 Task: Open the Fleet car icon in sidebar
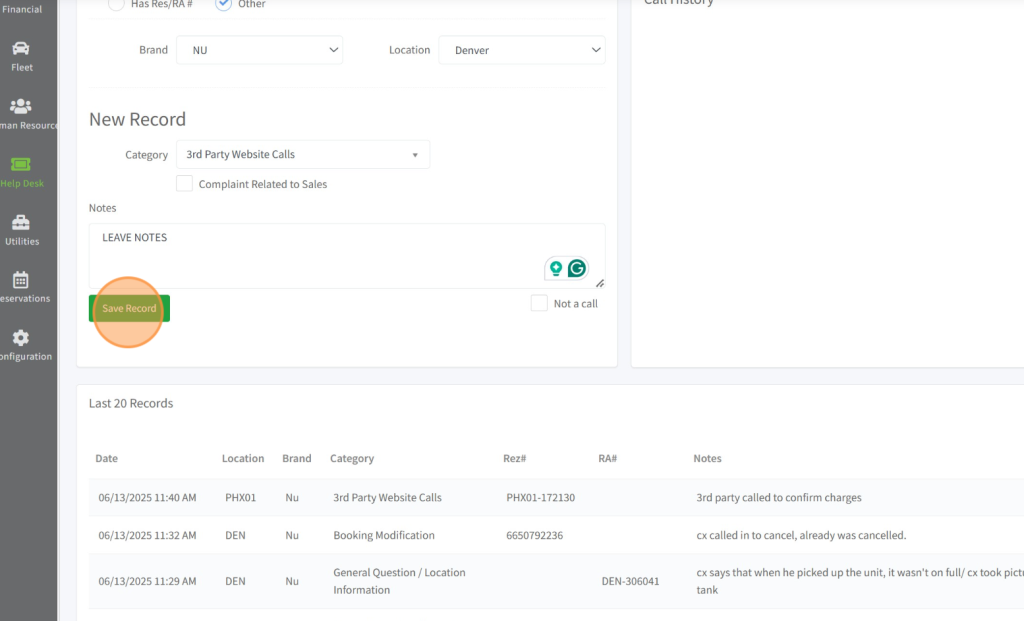(21, 49)
